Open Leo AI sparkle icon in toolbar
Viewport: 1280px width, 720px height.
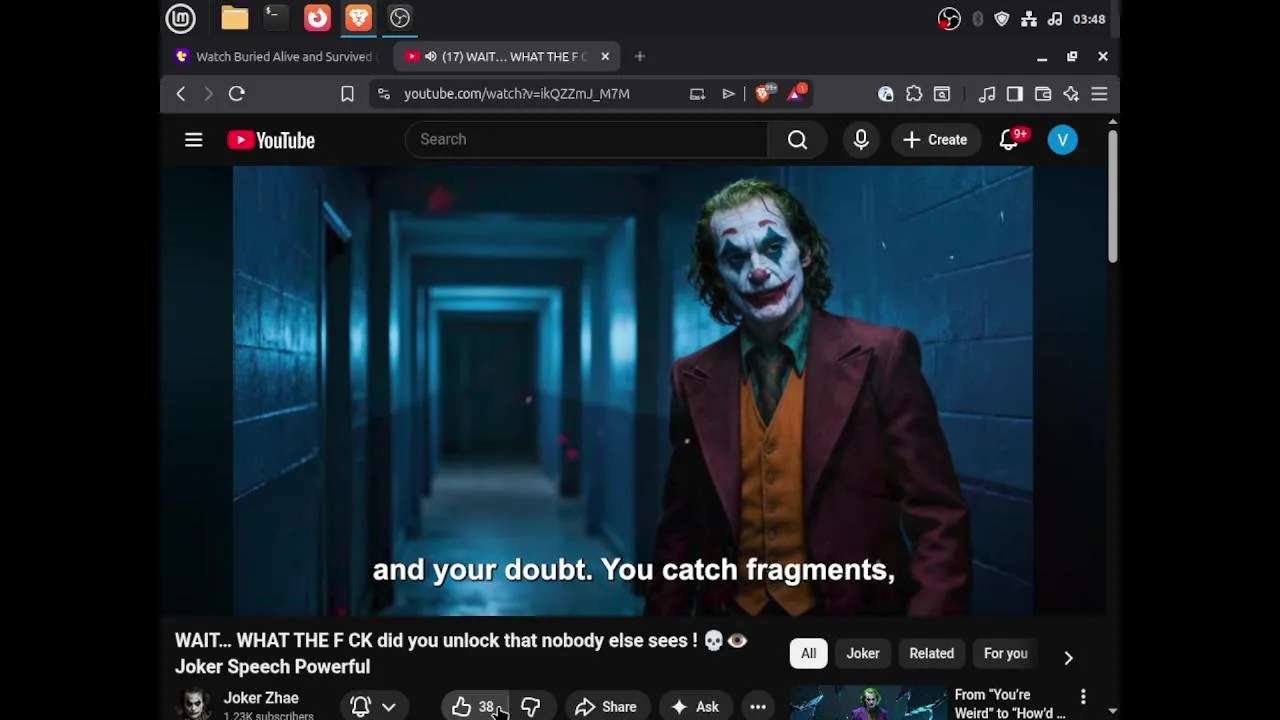[x=1071, y=94]
